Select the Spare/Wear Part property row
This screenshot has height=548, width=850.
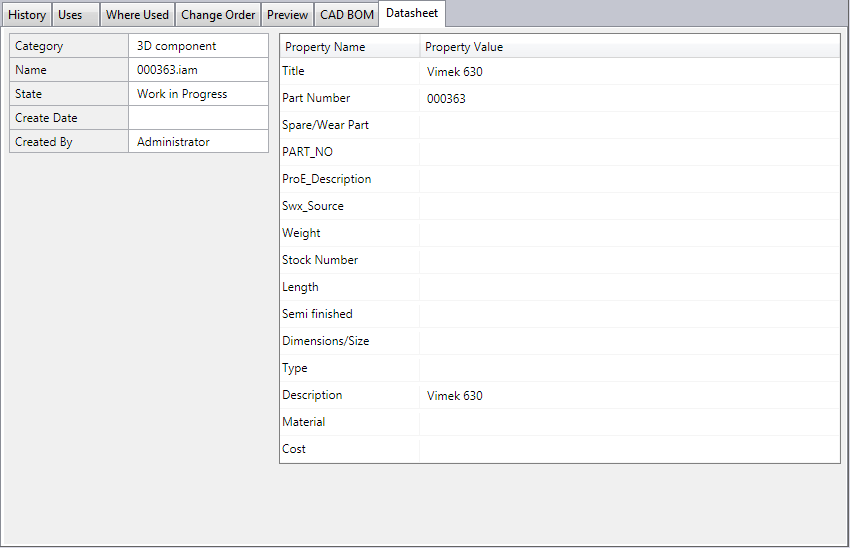[x=560, y=125]
